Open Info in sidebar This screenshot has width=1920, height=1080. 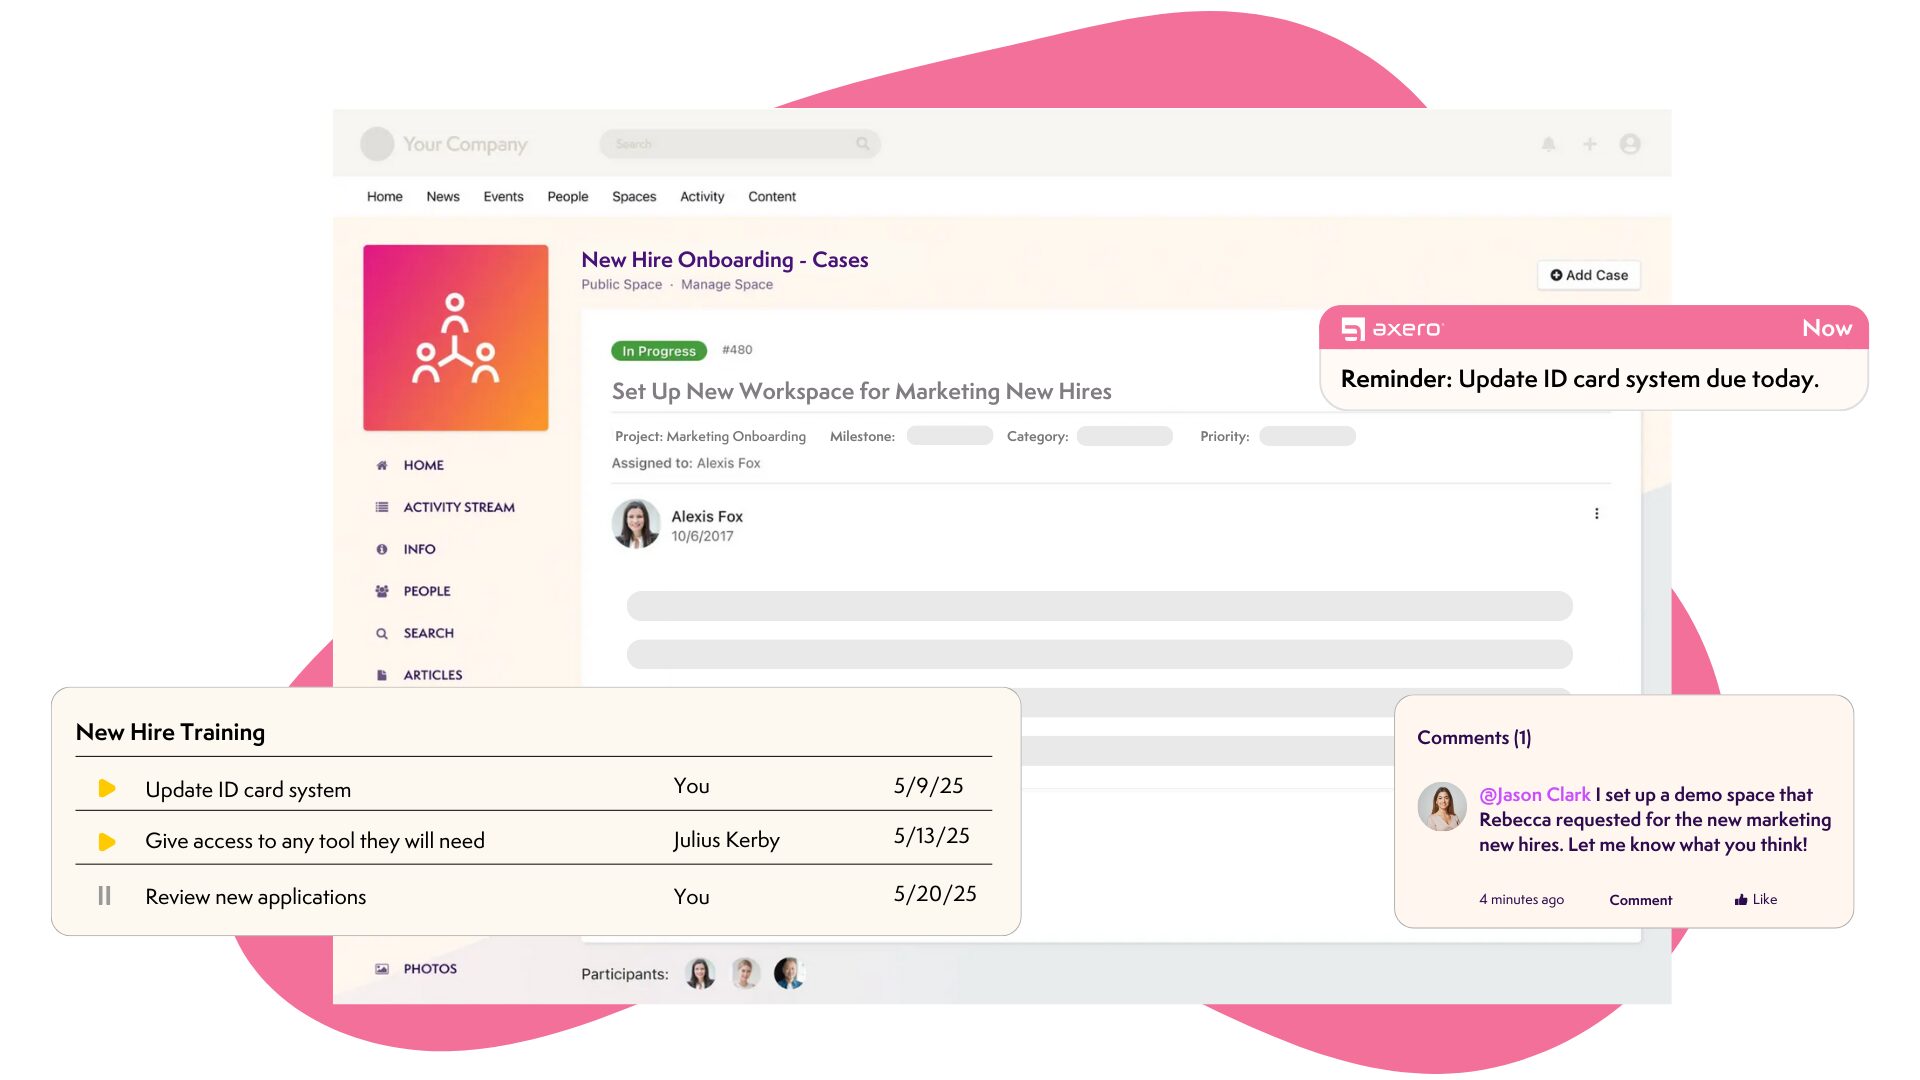click(419, 549)
